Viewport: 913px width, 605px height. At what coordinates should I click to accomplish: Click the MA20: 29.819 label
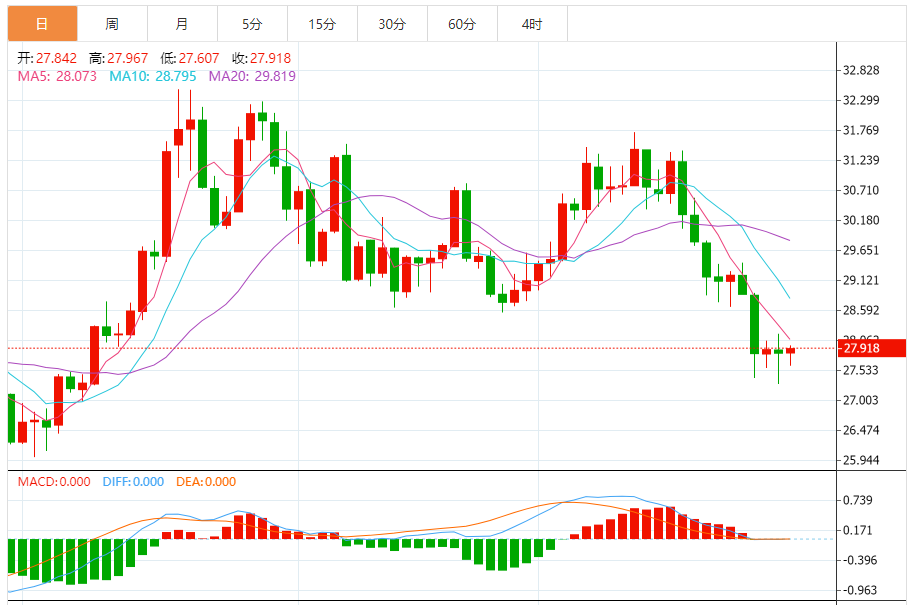point(252,76)
